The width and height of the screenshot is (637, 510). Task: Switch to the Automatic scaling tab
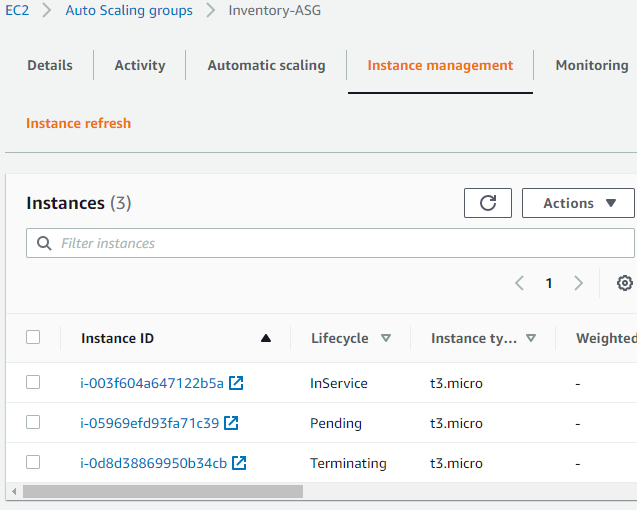click(x=266, y=65)
